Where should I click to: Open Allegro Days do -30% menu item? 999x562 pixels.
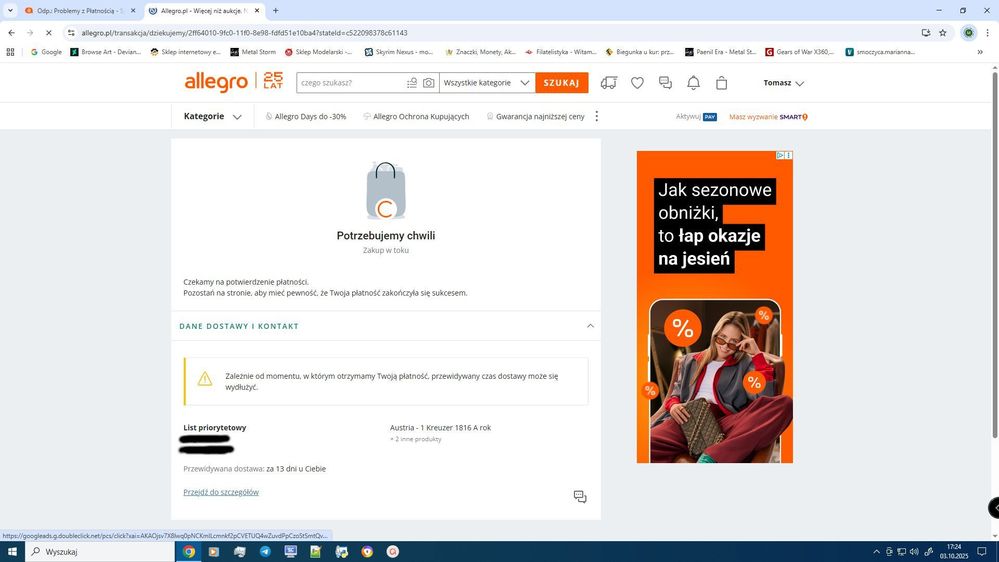point(306,117)
